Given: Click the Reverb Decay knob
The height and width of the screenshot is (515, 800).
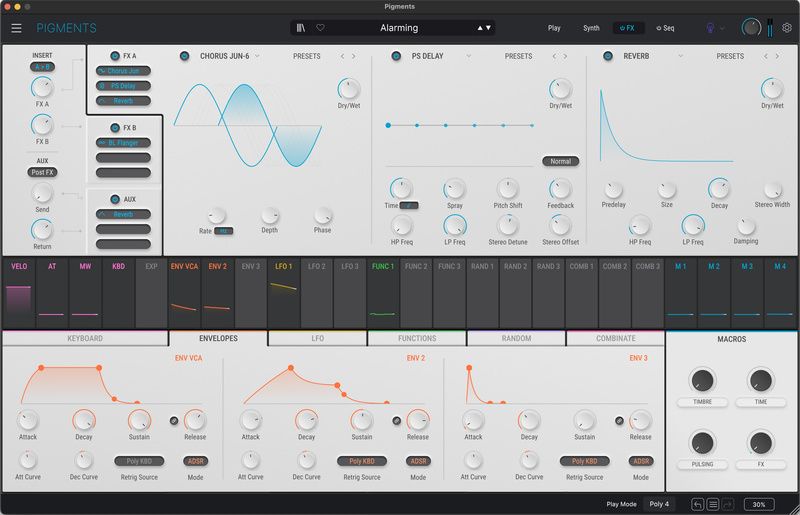Looking at the screenshot, I should pos(719,189).
